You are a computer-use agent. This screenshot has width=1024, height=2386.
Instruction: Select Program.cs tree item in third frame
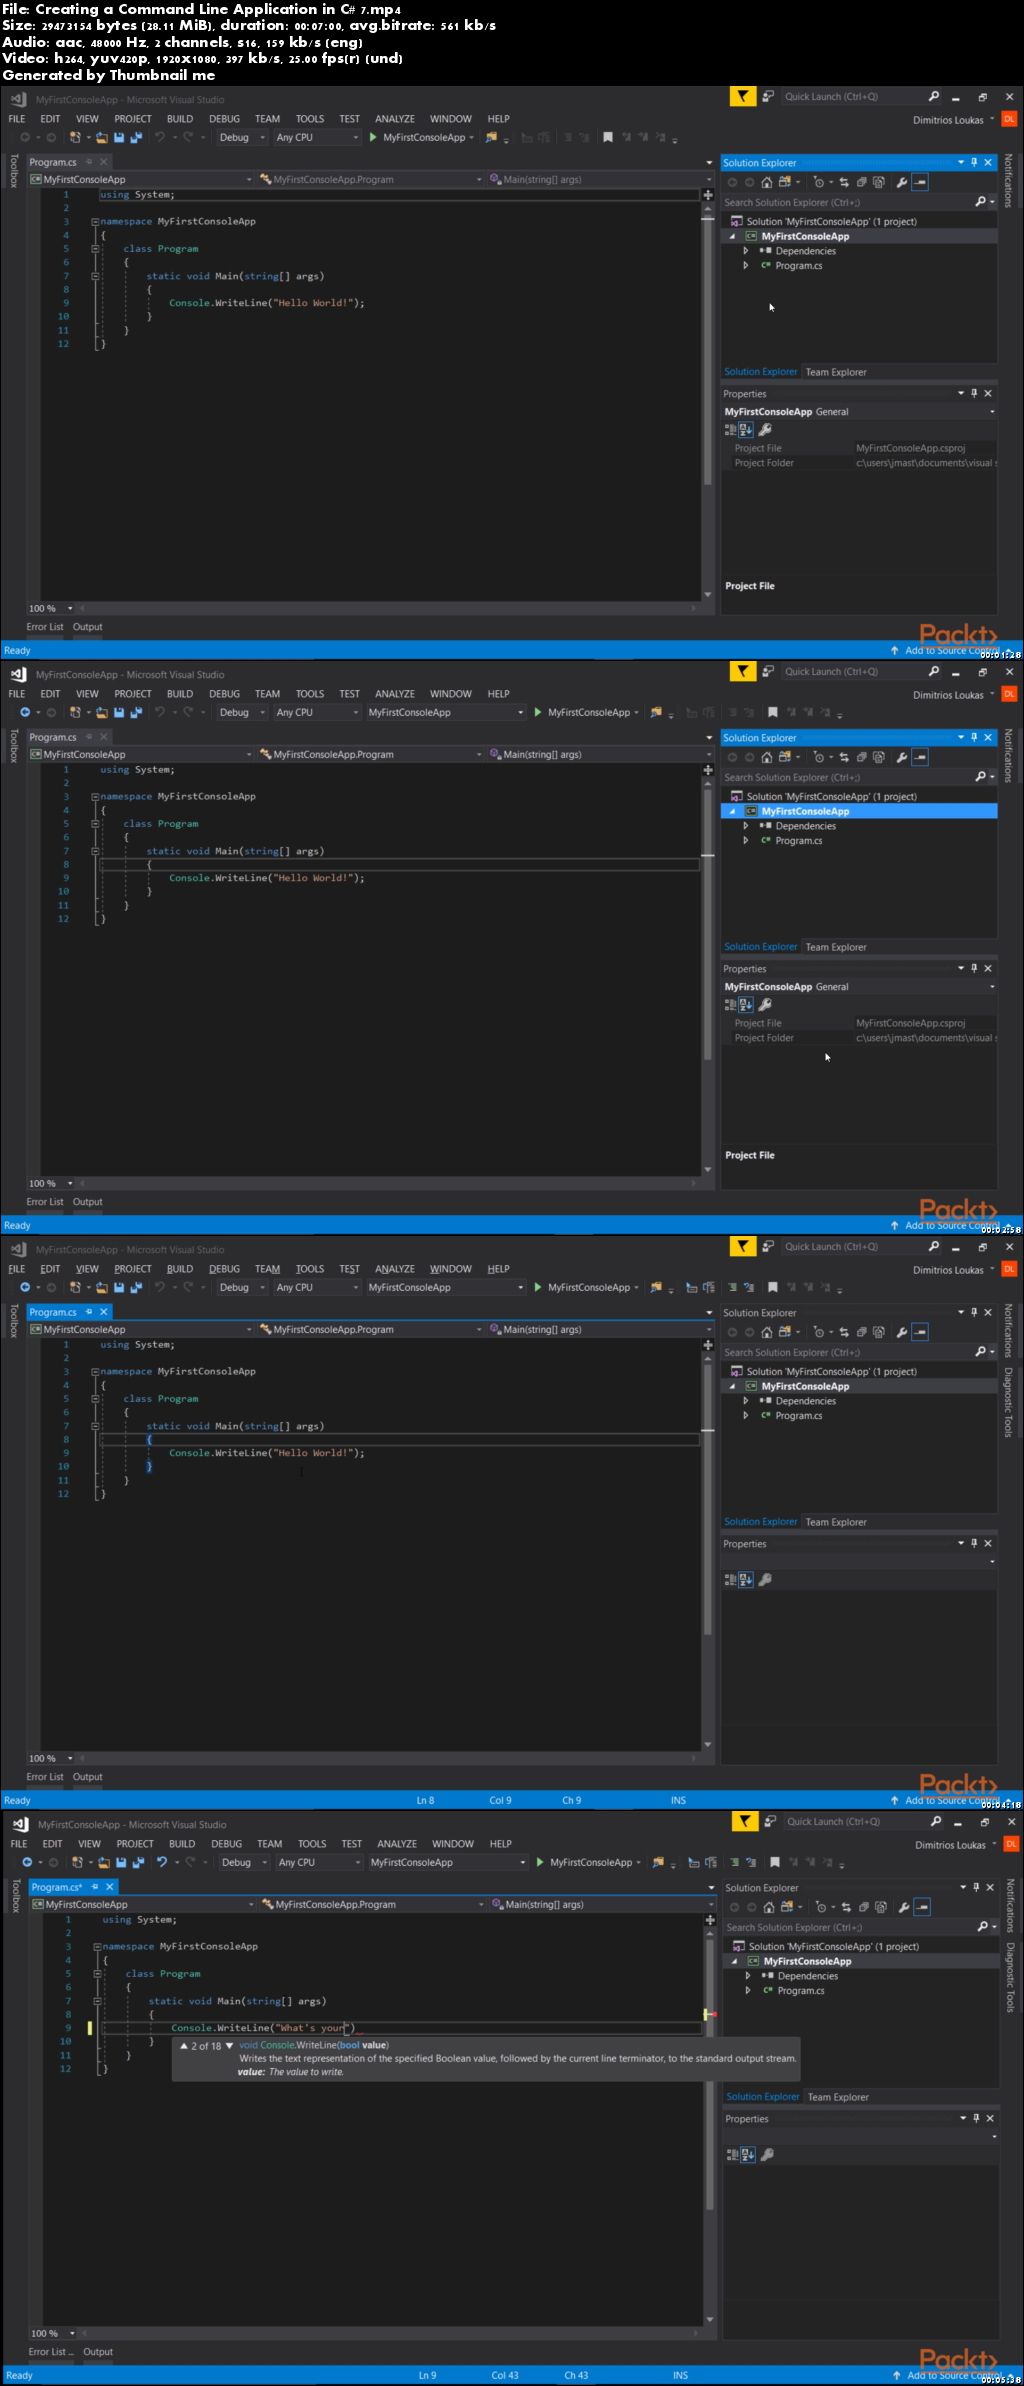pyautogui.click(x=798, y=1416)
